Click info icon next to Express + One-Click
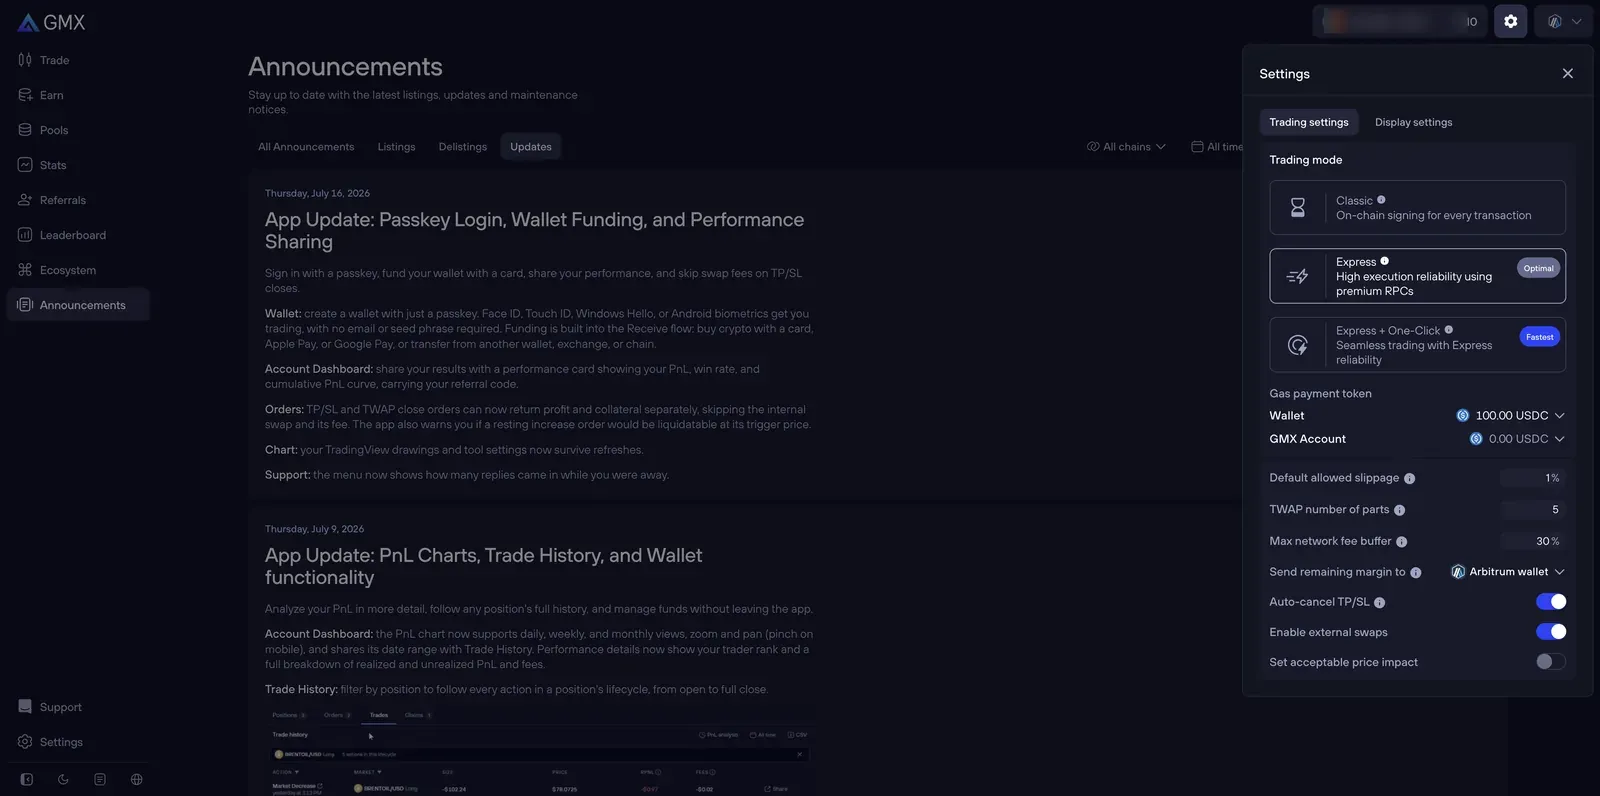Viewport: 1600px width, 796px height. (x=1449, y=330)
